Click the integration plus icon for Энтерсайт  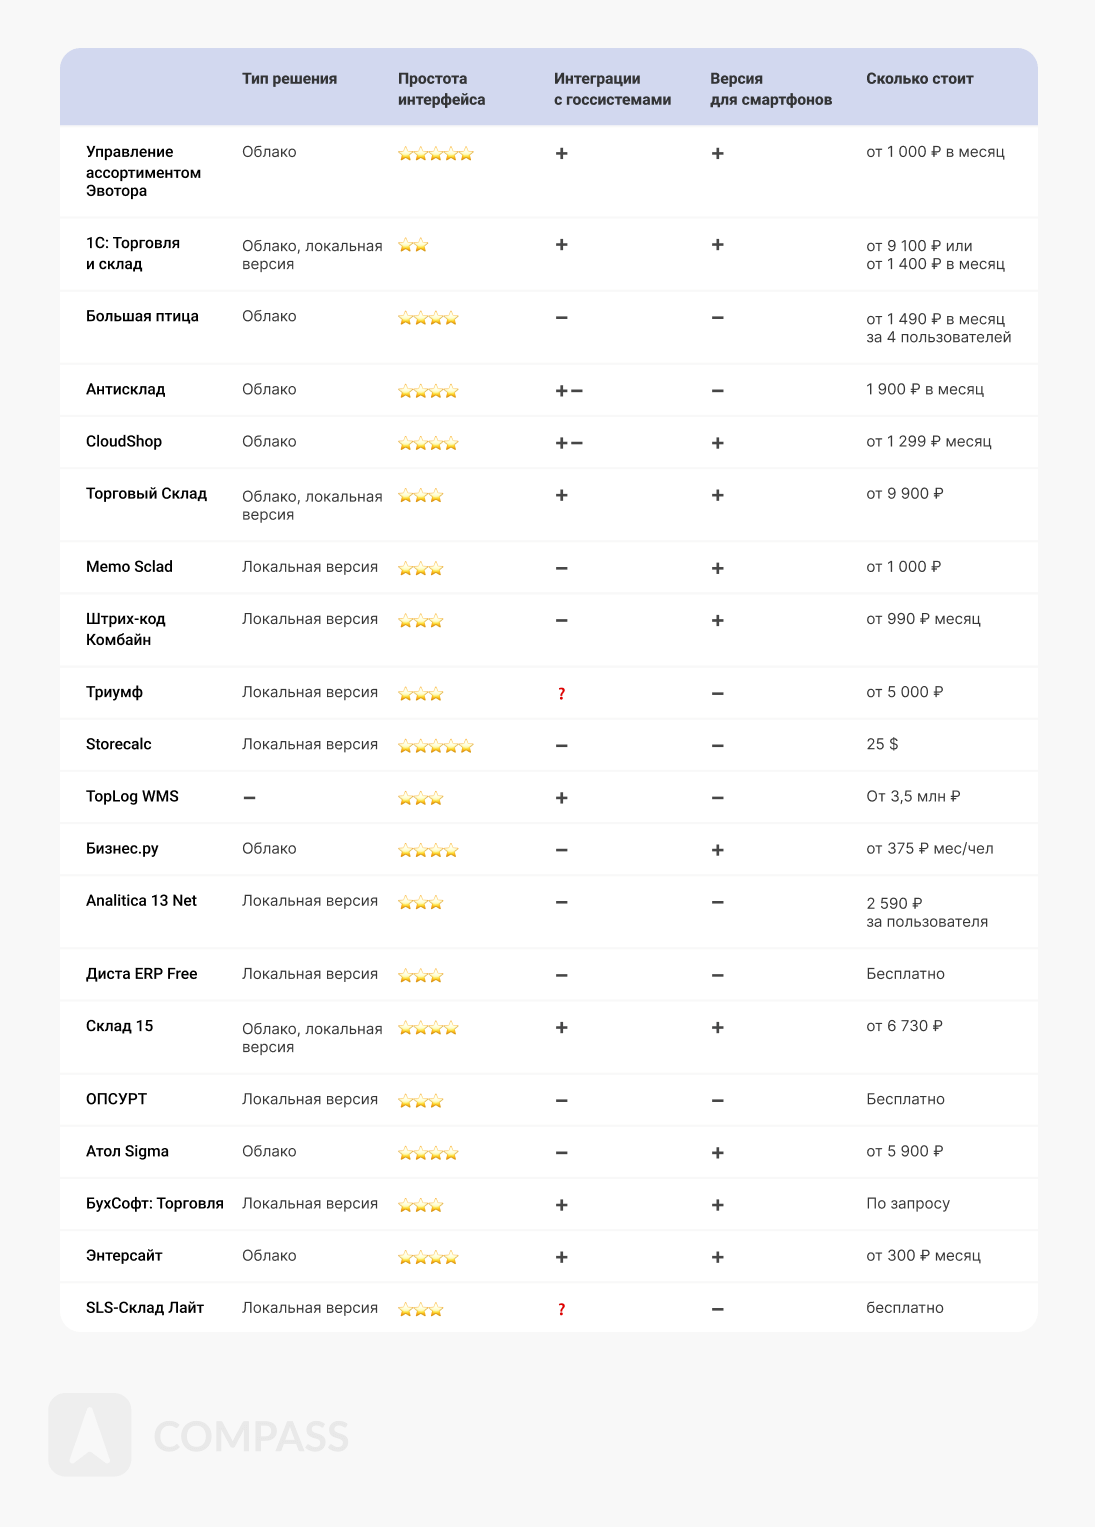pos(561,1257)
